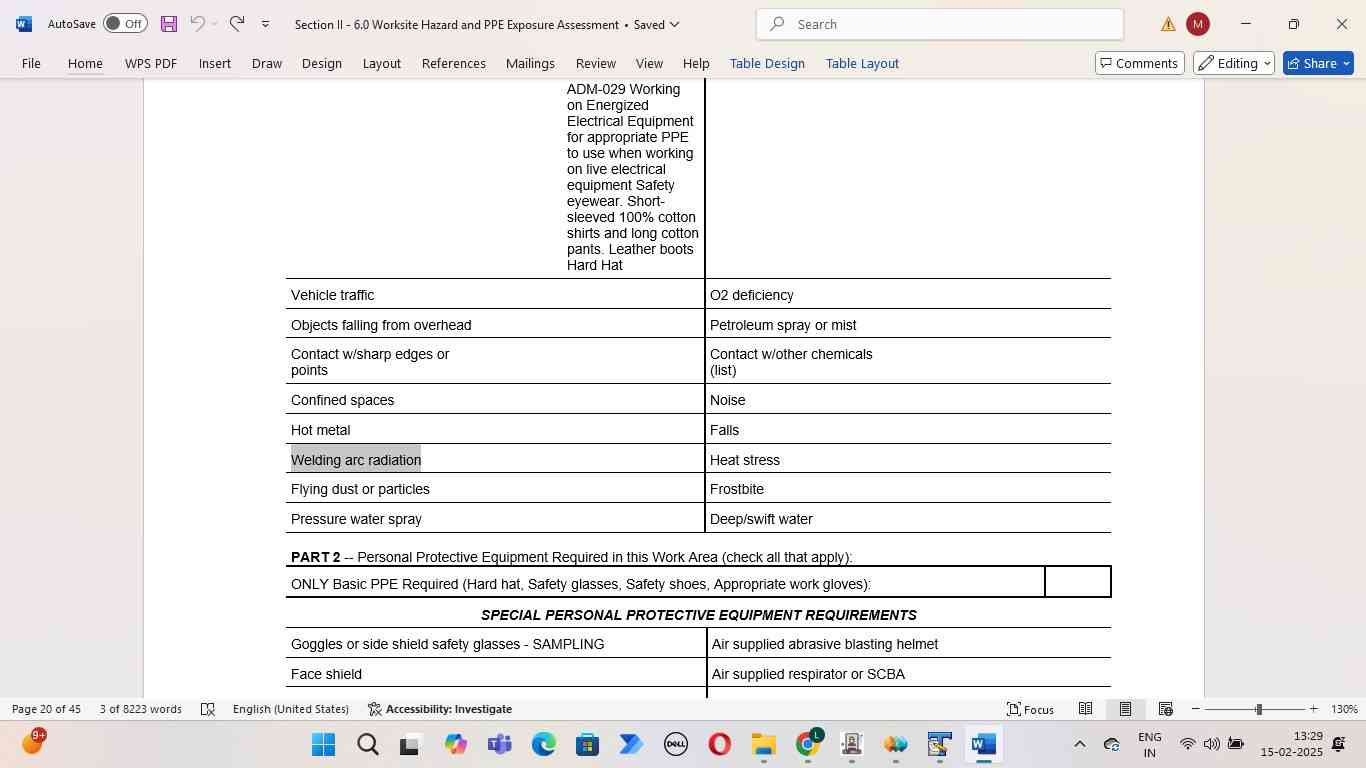Click the Redo arrow icon
Image resolution: width=1366 pixels, height=768 pixels.
237,23
